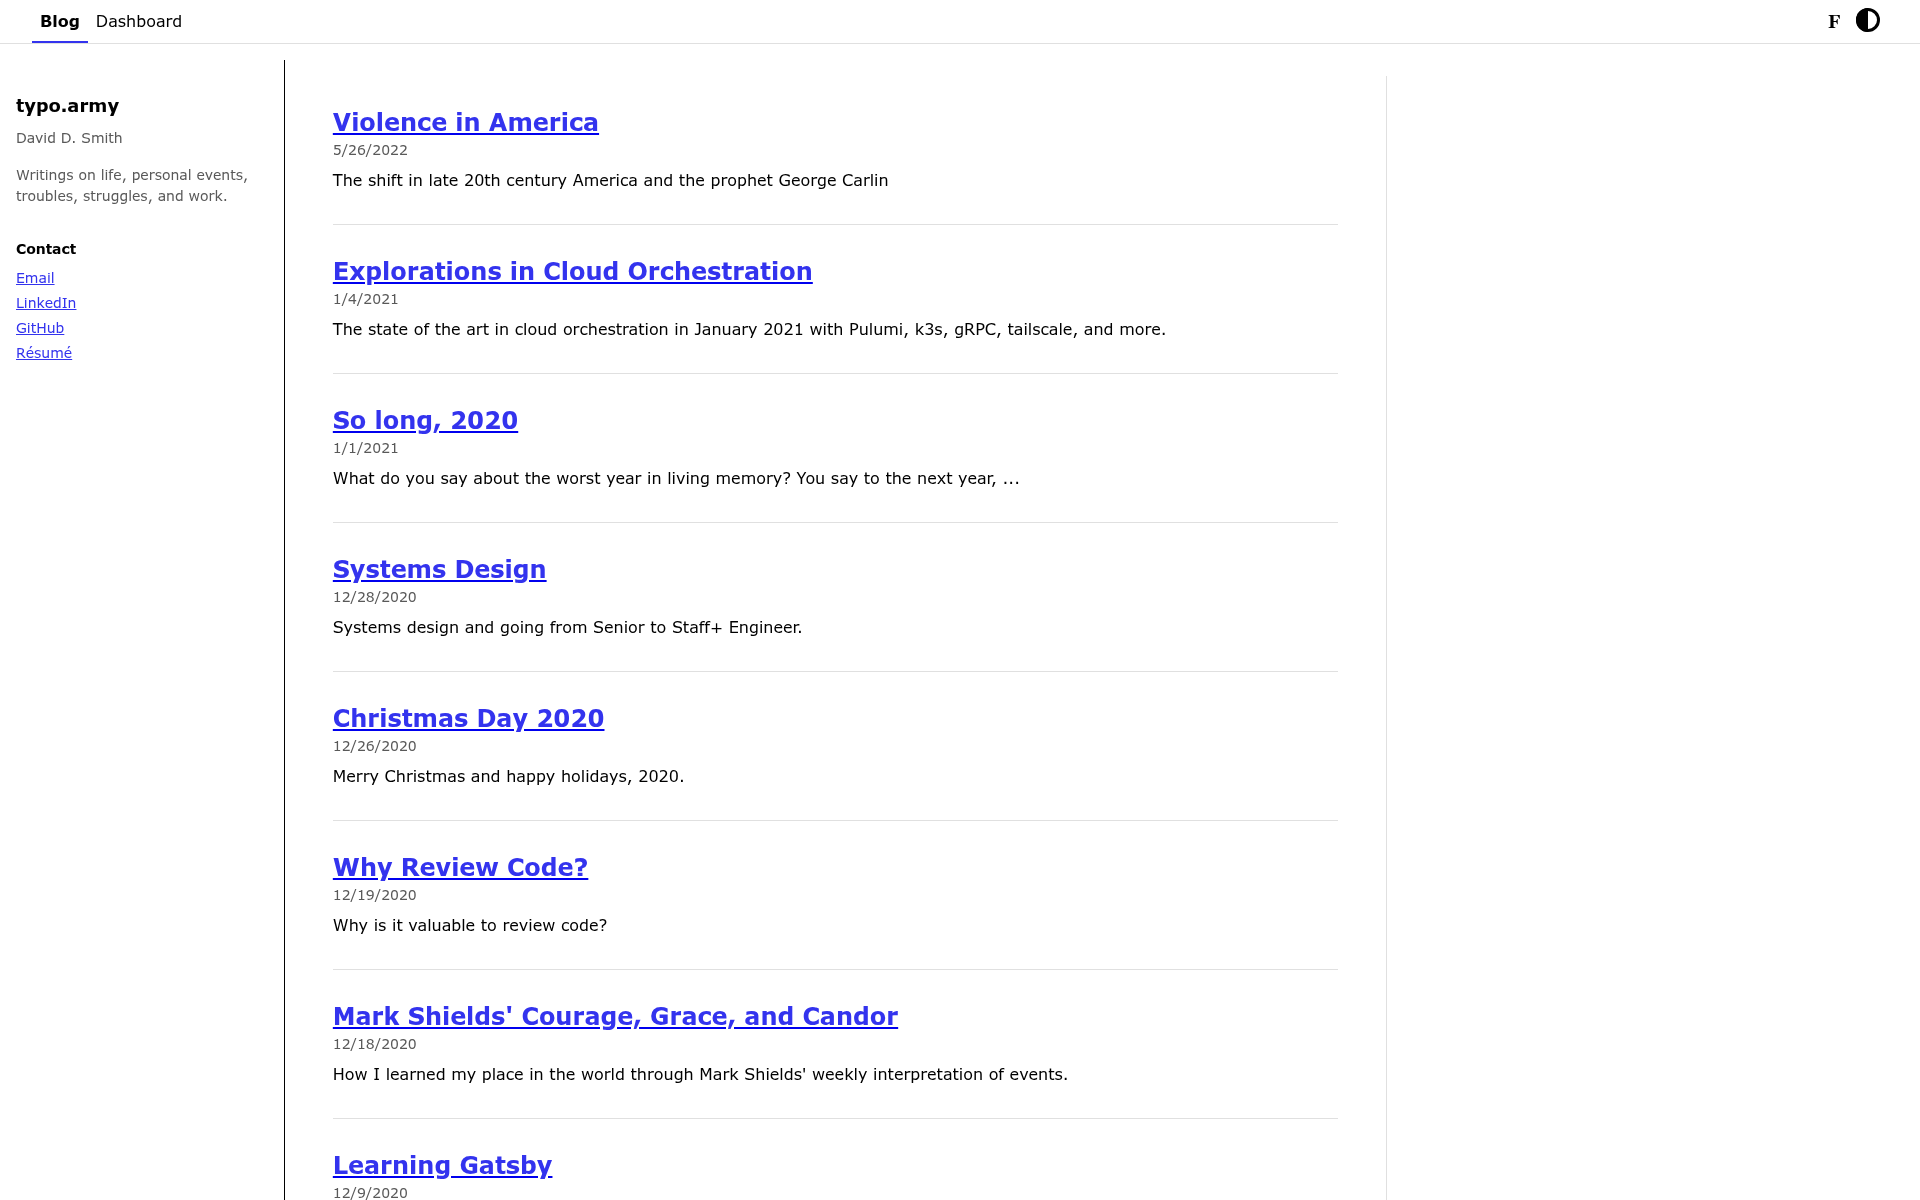The height and width of the screenshot is (1200, 1920).
Task: Click the summary 'Why is it valuable to review code?'
Action: [x=470, y=925]
